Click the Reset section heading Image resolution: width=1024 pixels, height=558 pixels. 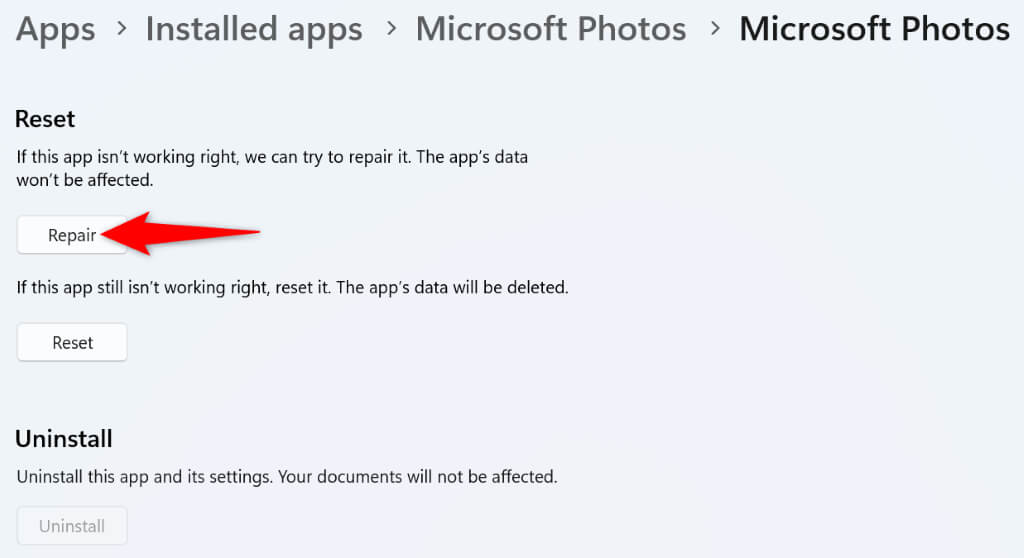[45, 119]
